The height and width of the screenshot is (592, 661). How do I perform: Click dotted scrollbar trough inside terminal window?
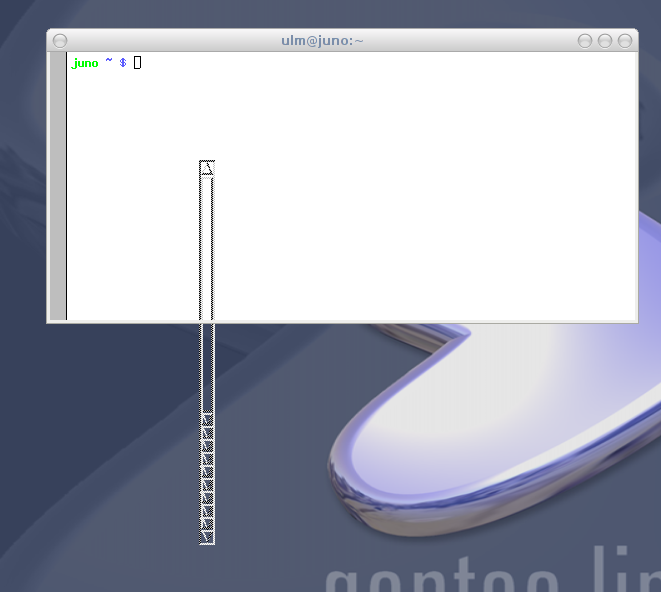pos(207,245)
